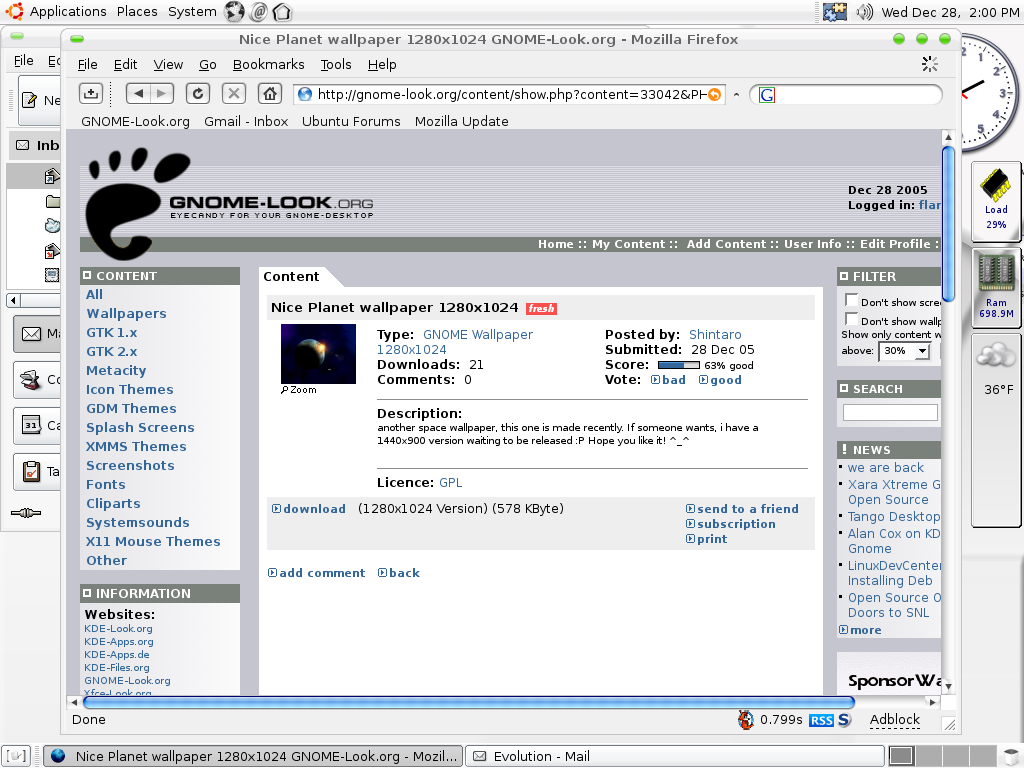Click the horizontal scrollbar thumb

[469, 702]
